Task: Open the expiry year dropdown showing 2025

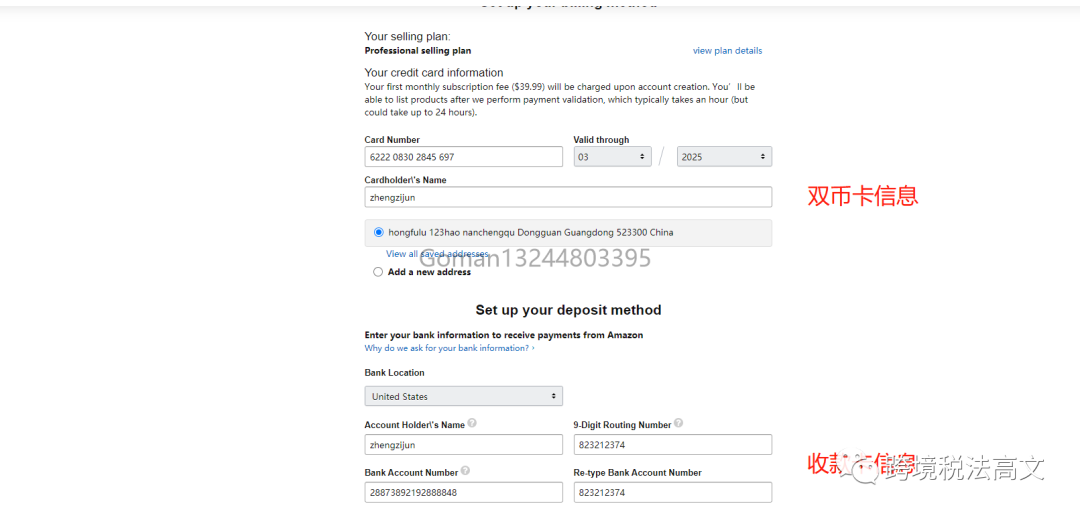Action: pos(724,157)
